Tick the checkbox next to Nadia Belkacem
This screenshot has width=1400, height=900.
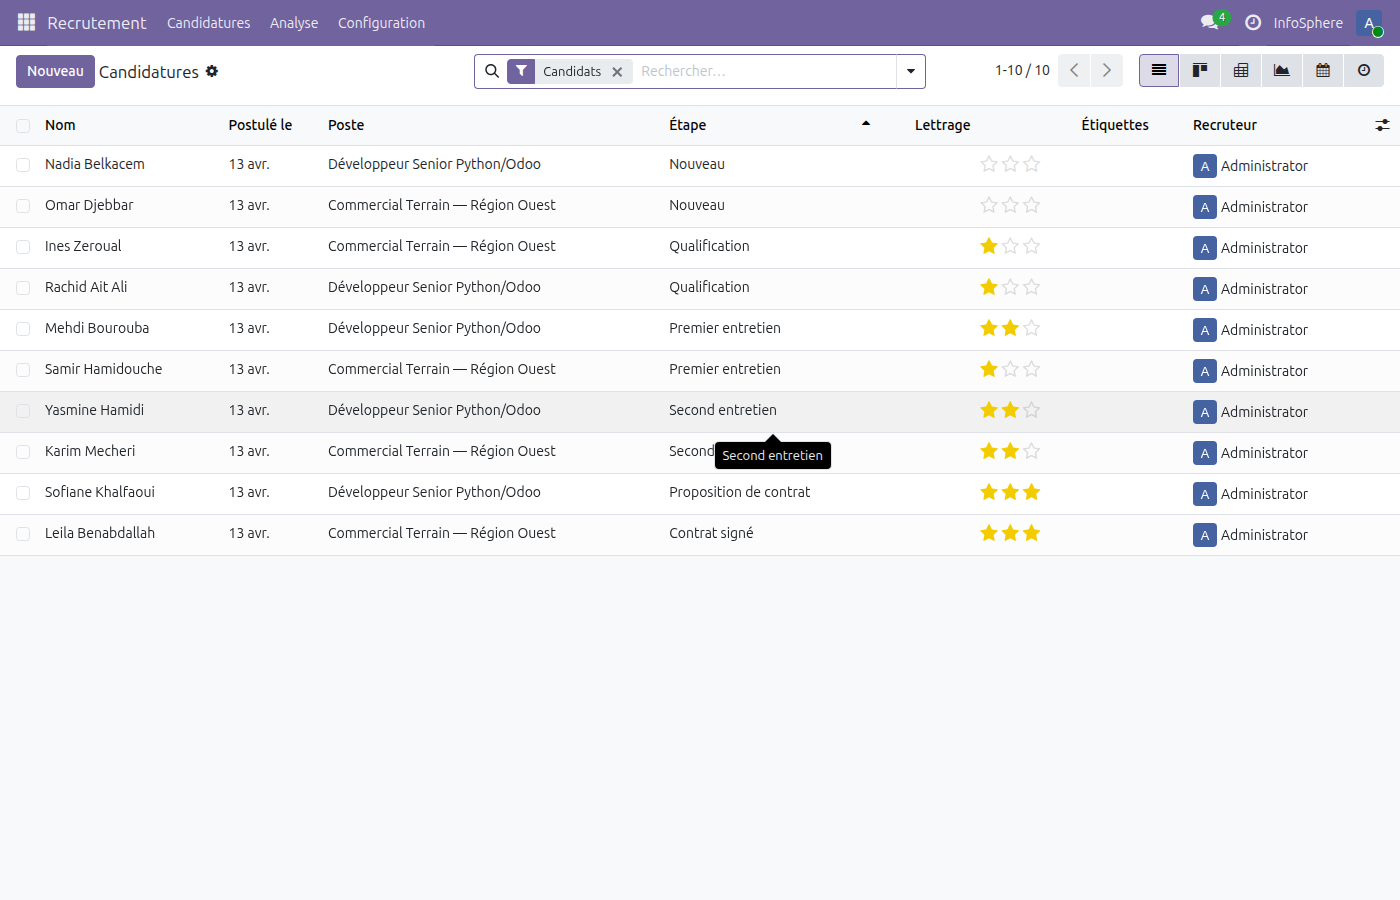pos(22,165)
